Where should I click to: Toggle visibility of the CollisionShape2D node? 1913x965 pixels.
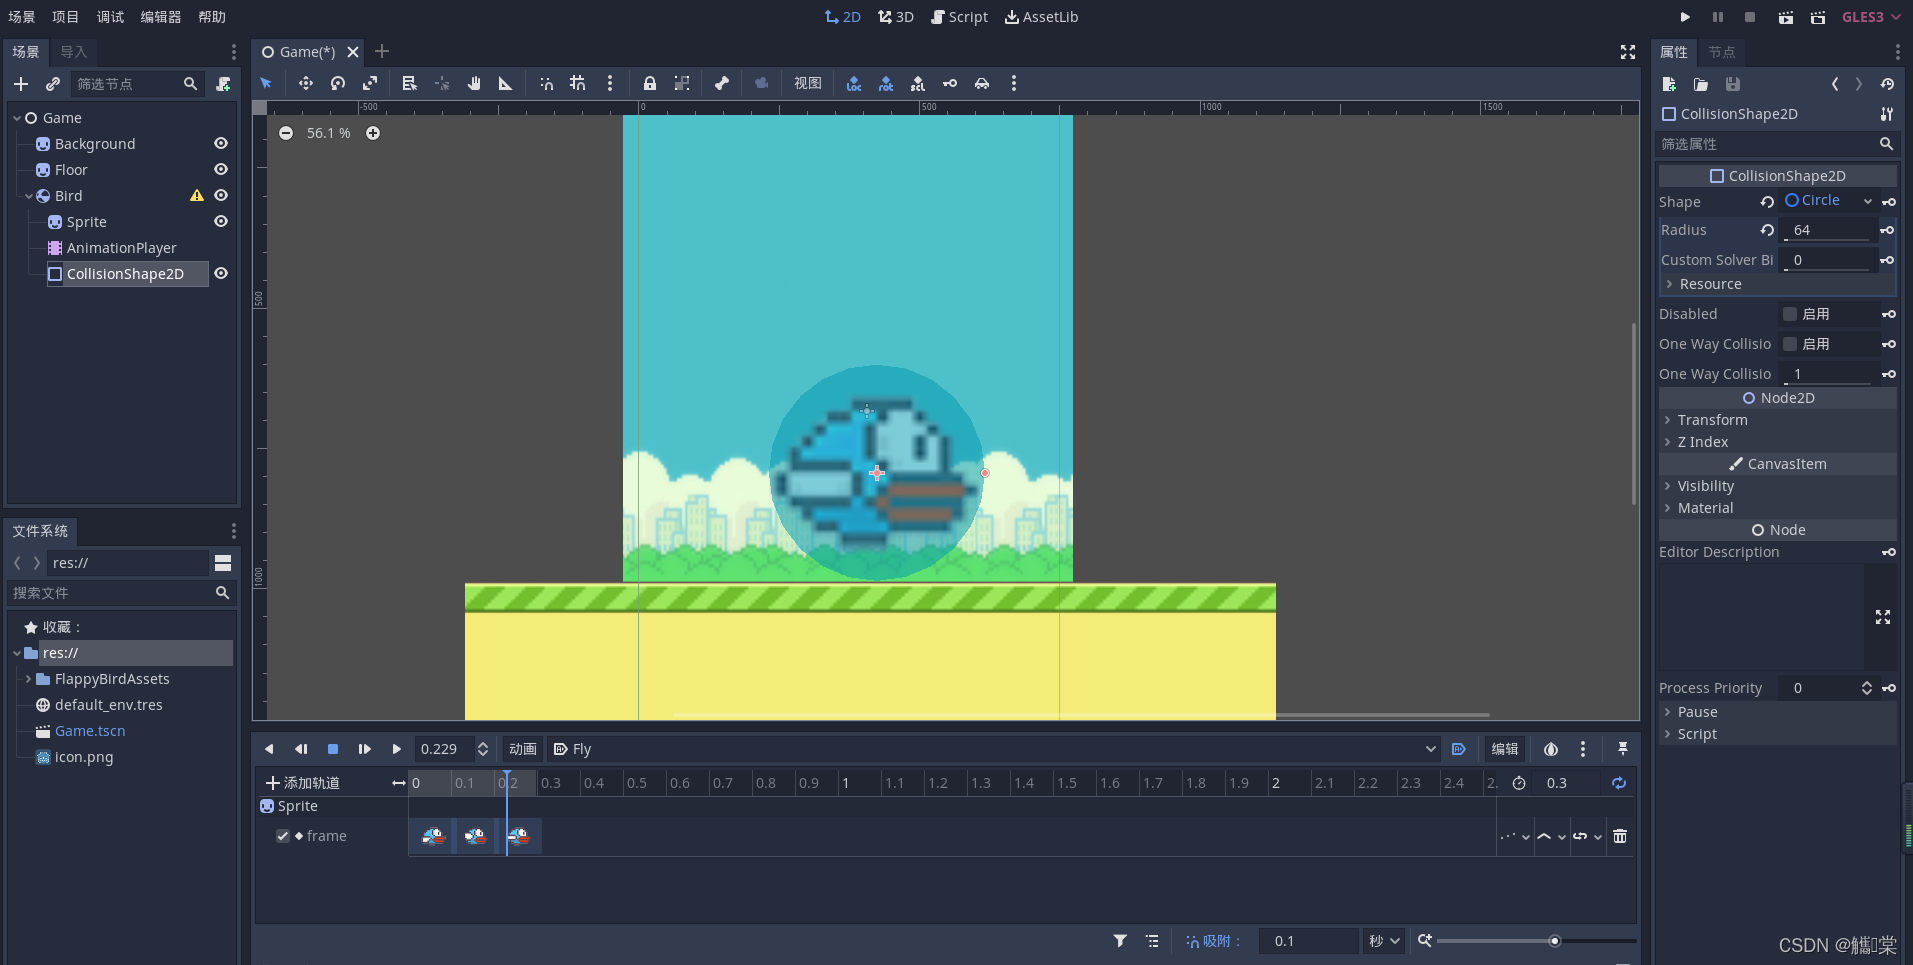coord(221,274)
